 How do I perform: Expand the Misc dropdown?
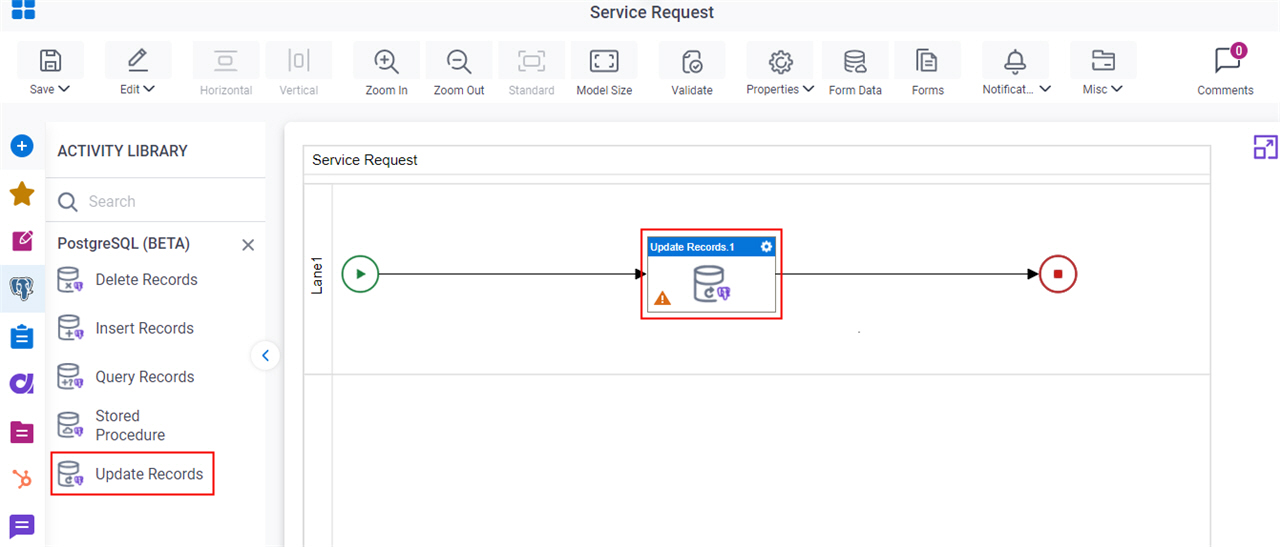tap(1103, 72)
